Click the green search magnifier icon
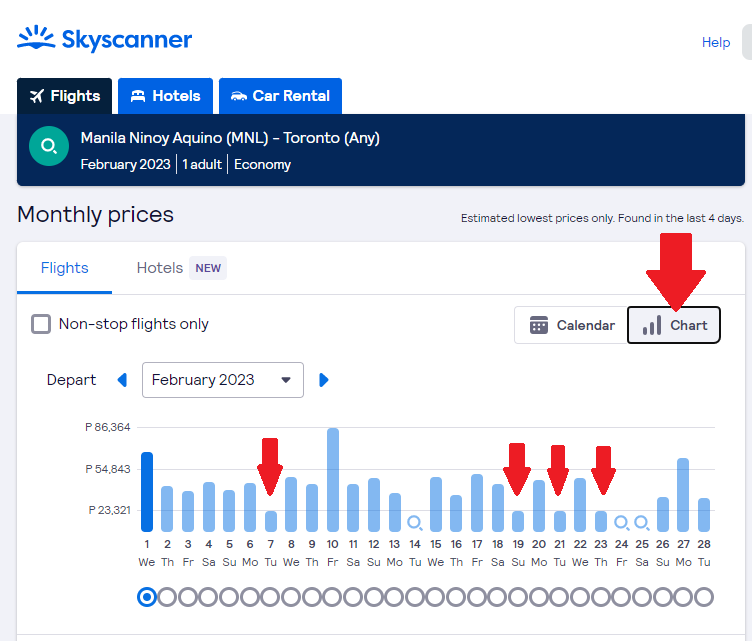Image resolution: width=752 pixels, height=641 pixels. (49, 146)
